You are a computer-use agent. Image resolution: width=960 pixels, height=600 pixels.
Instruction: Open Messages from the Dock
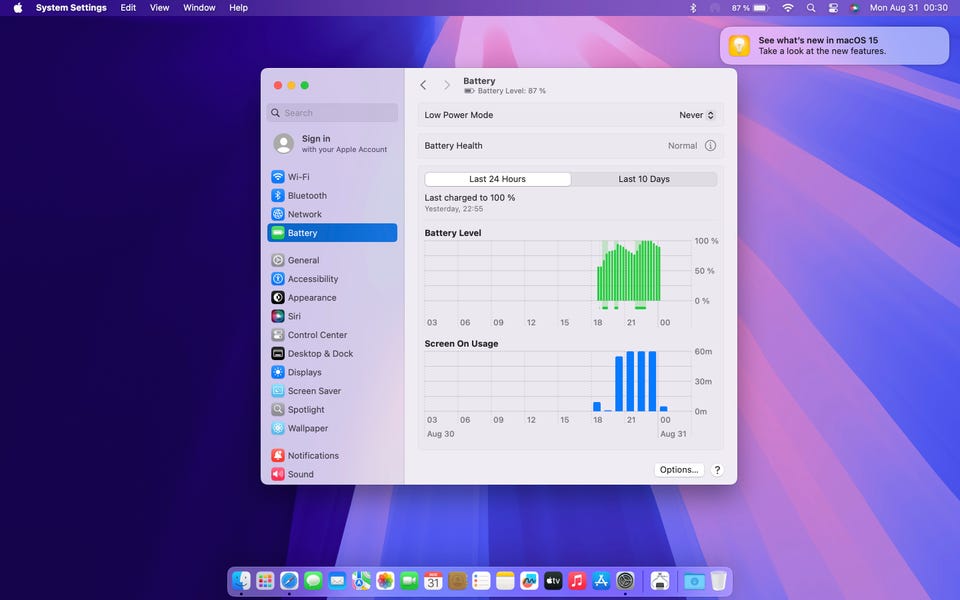pyautogui.click(x=313, y=580)
